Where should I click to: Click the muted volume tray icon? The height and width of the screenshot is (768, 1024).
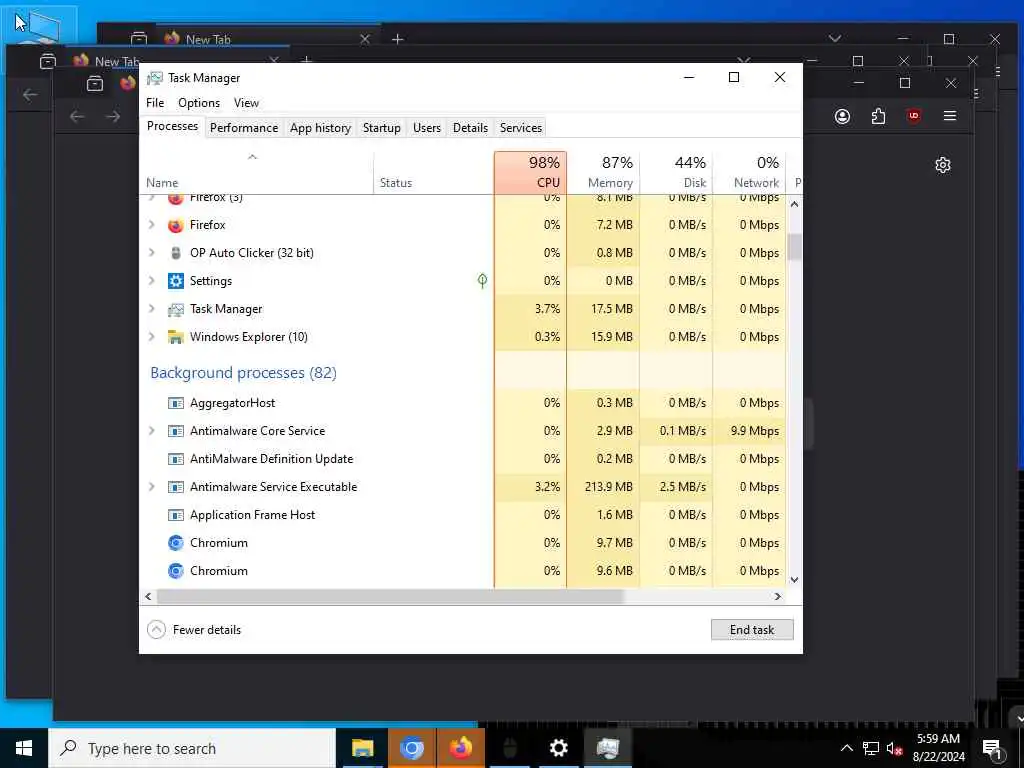(x=894, y=748)
